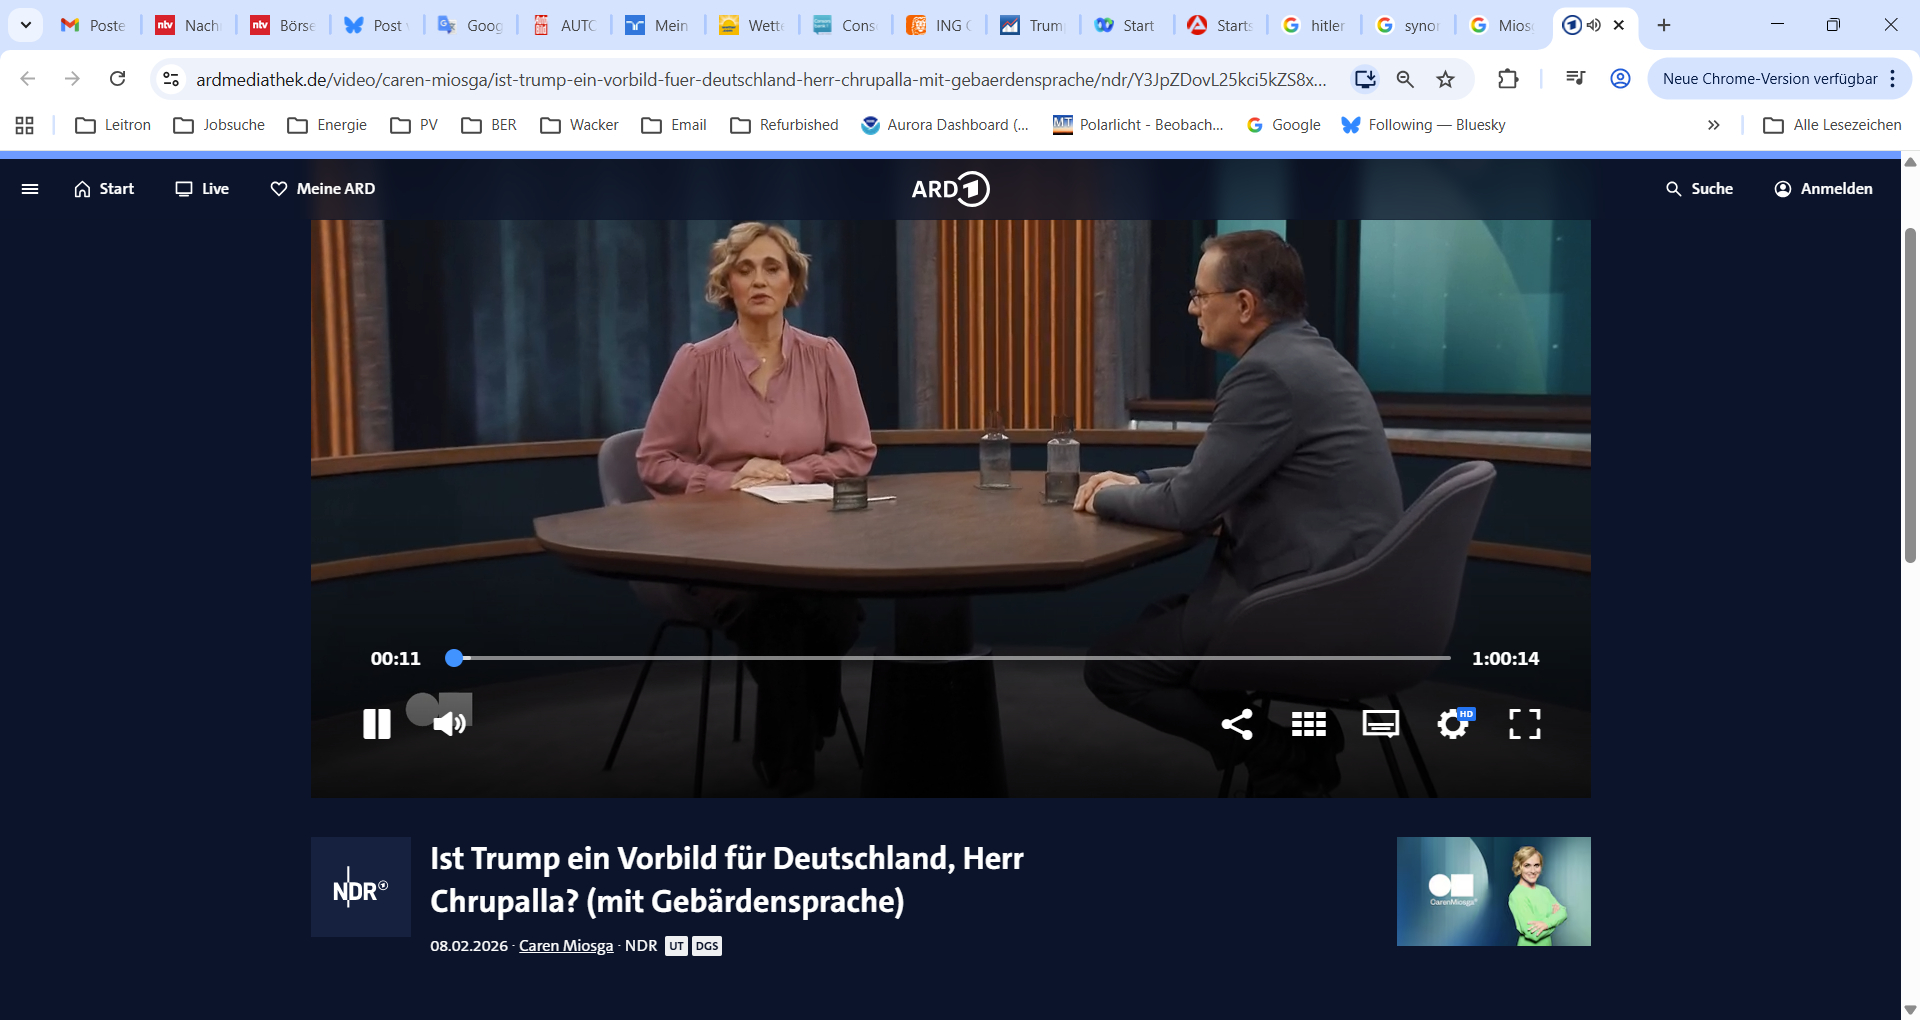
Task: Open the share options icon
Action: click(1237, 724)
